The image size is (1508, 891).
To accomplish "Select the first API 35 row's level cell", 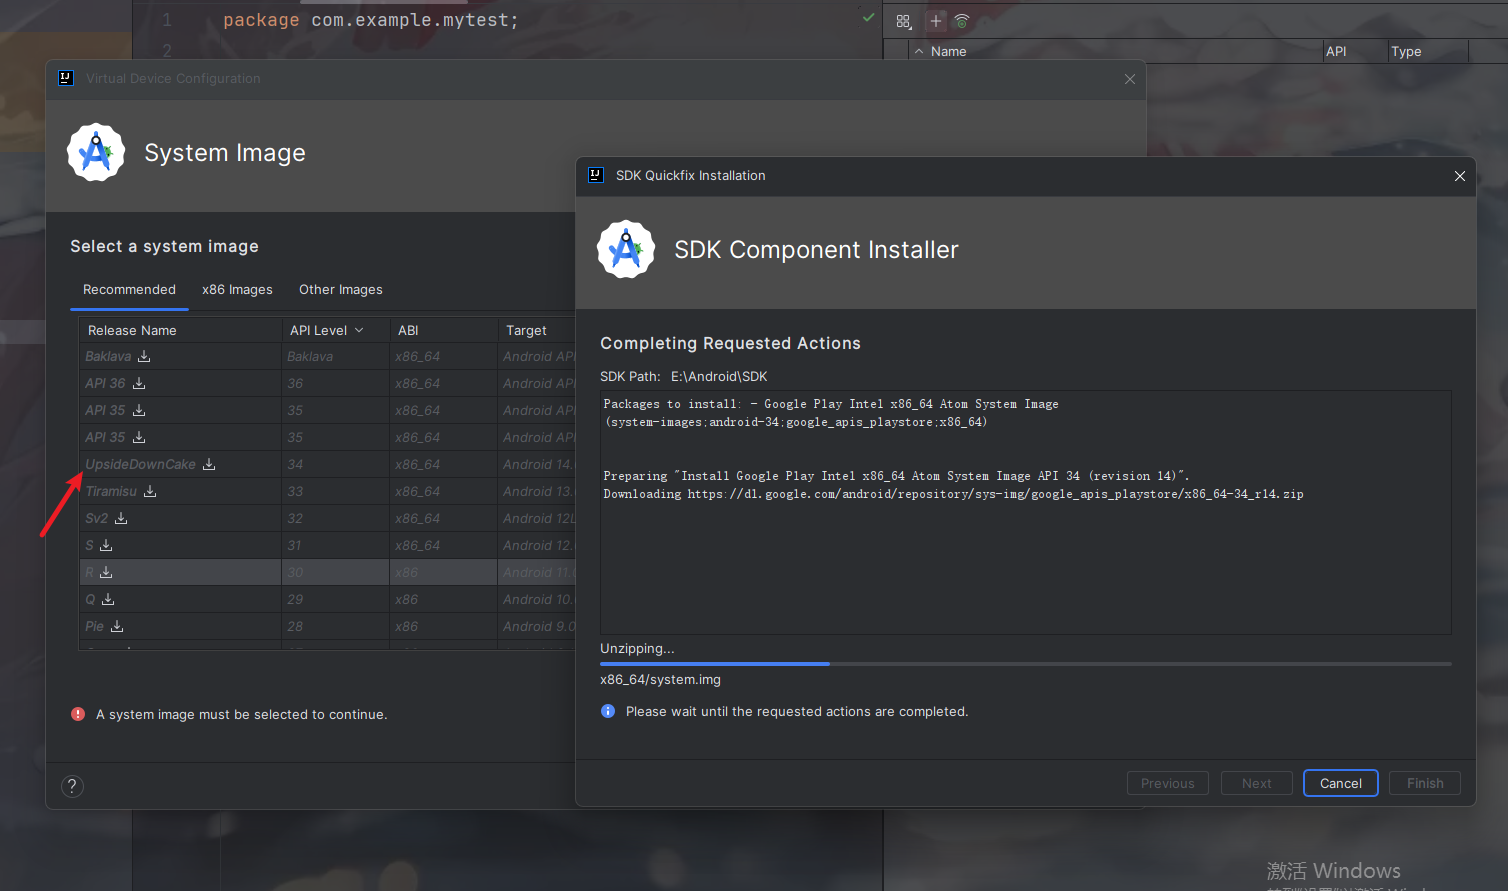I will tap(335, 410).
